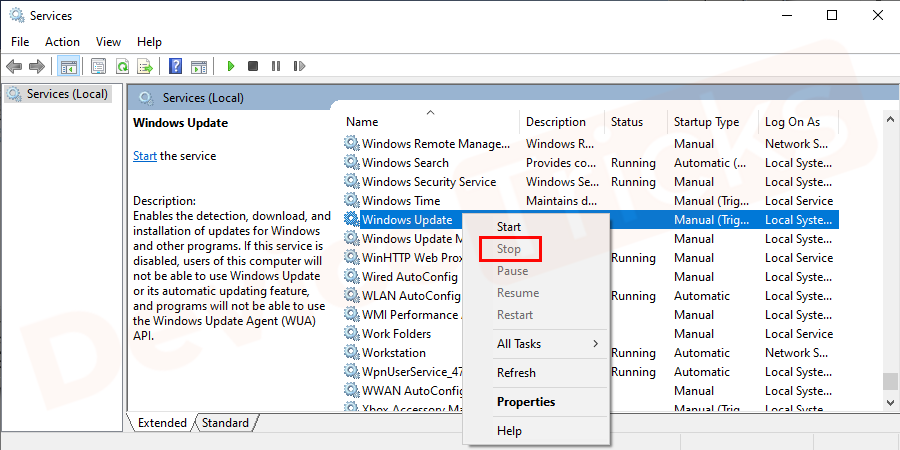The width and height of the screenshot is (900, 450).
Task: Click the vertical scrollbar thumb in services list
Action: pos(889,382)
